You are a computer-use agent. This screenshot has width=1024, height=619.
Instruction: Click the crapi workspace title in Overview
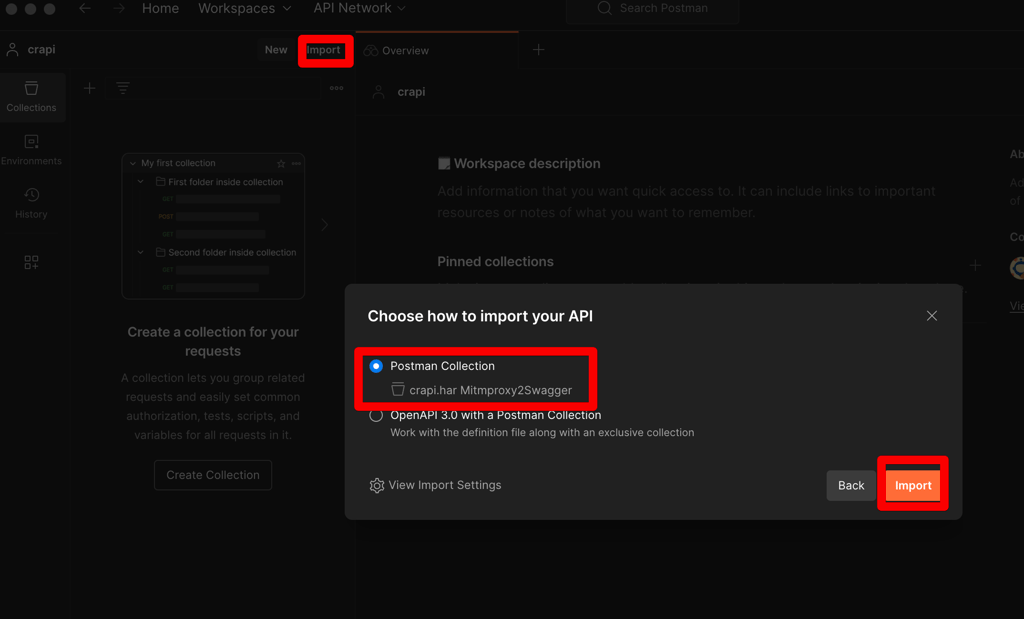click(x=411, y=92)
